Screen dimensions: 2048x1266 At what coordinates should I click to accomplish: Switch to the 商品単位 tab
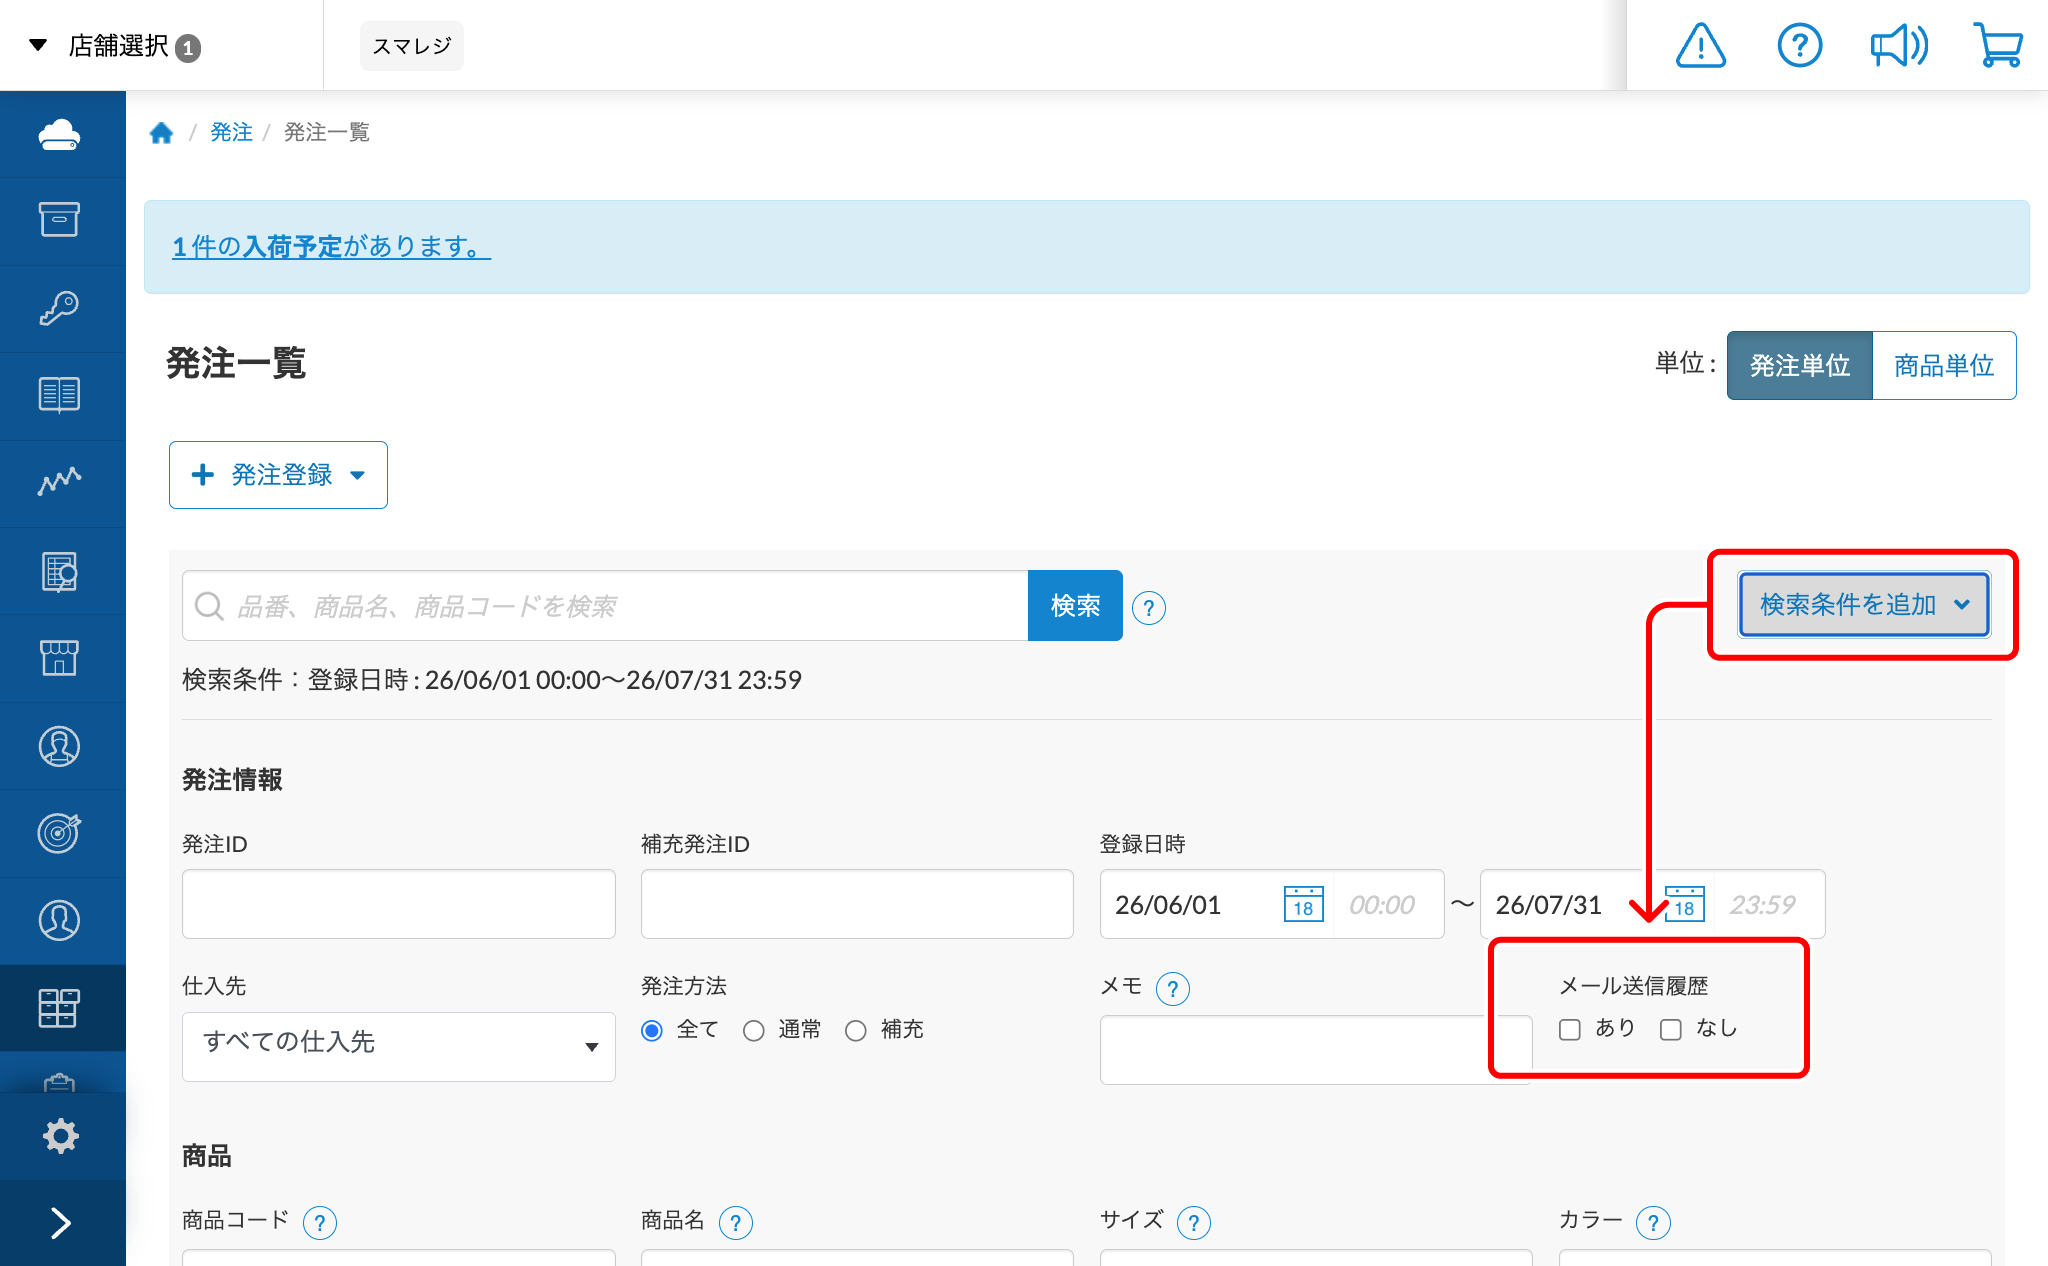[1944, 366]
